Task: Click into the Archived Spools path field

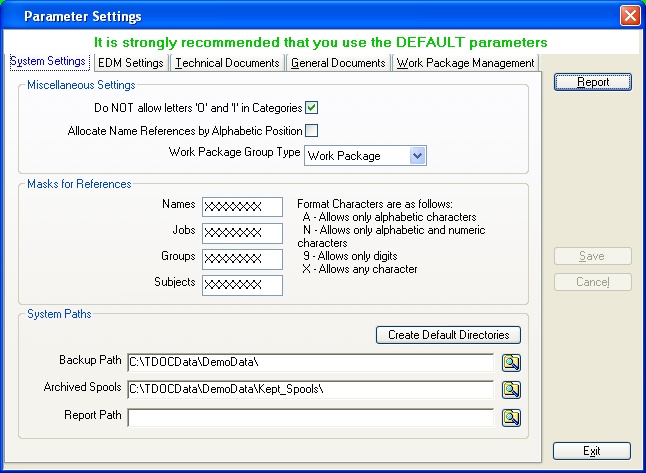Action: 310,389
